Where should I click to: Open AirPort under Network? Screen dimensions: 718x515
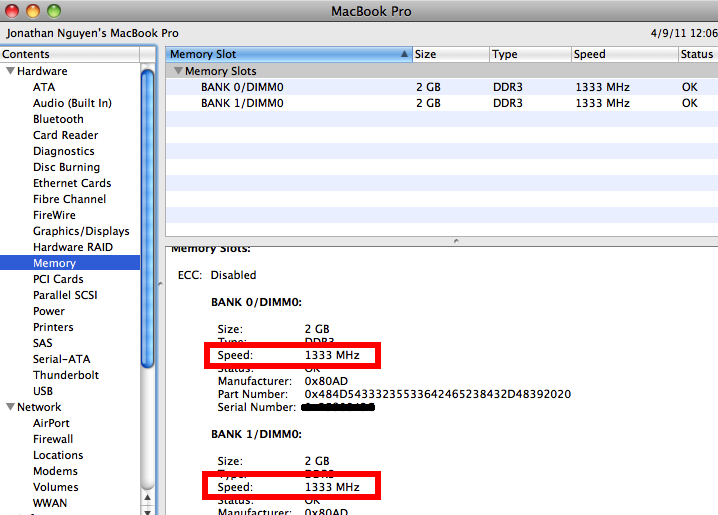pyautogui.click(x=51, y=423)
